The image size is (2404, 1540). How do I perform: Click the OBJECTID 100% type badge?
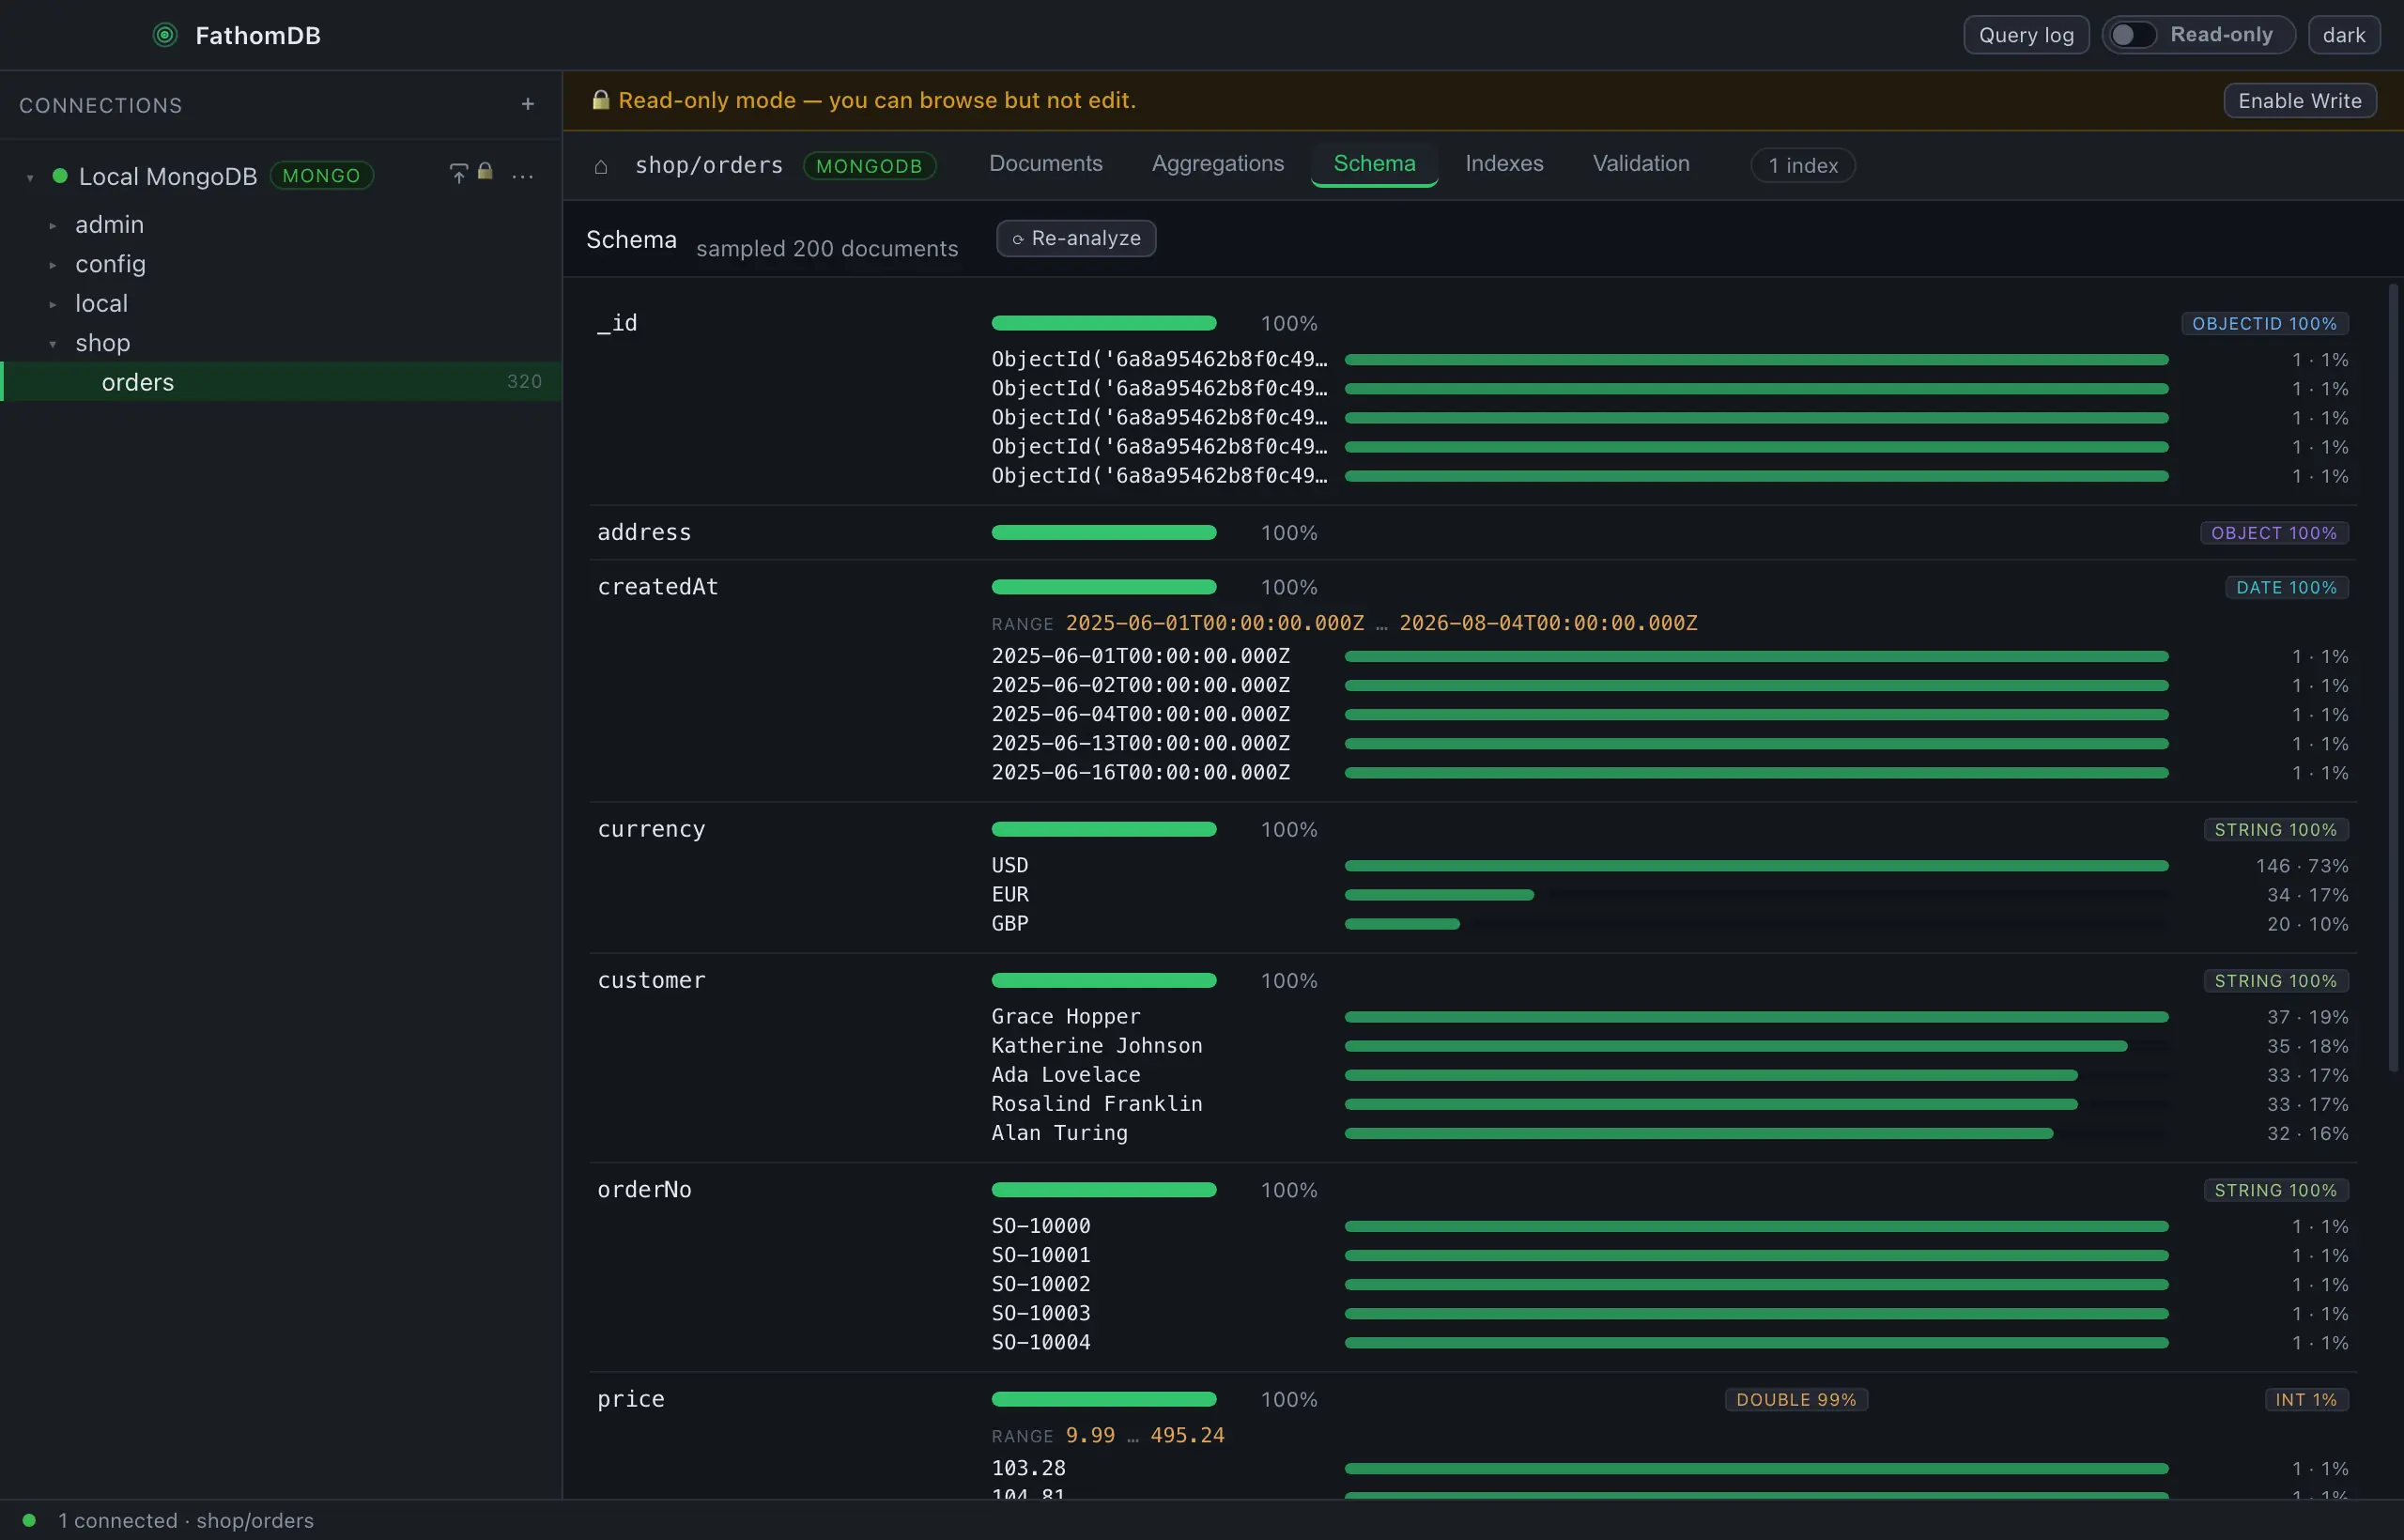tap(2264, 323)
